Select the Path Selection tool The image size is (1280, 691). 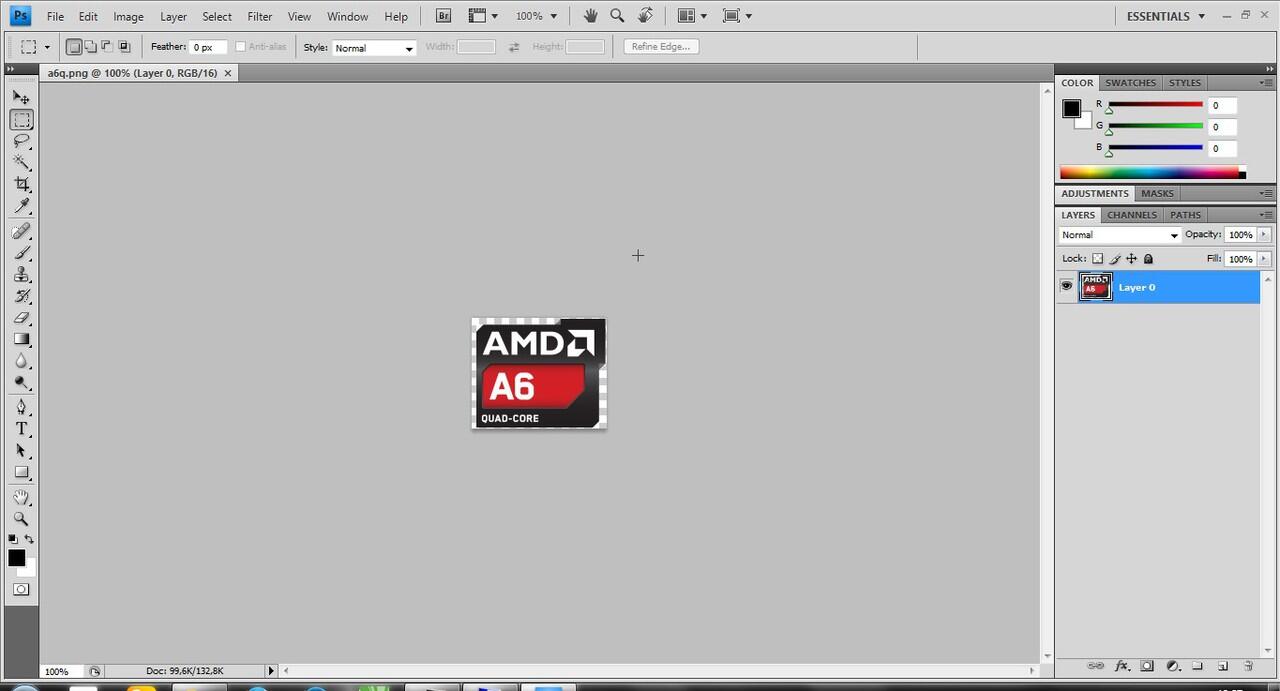pos(21,451)
